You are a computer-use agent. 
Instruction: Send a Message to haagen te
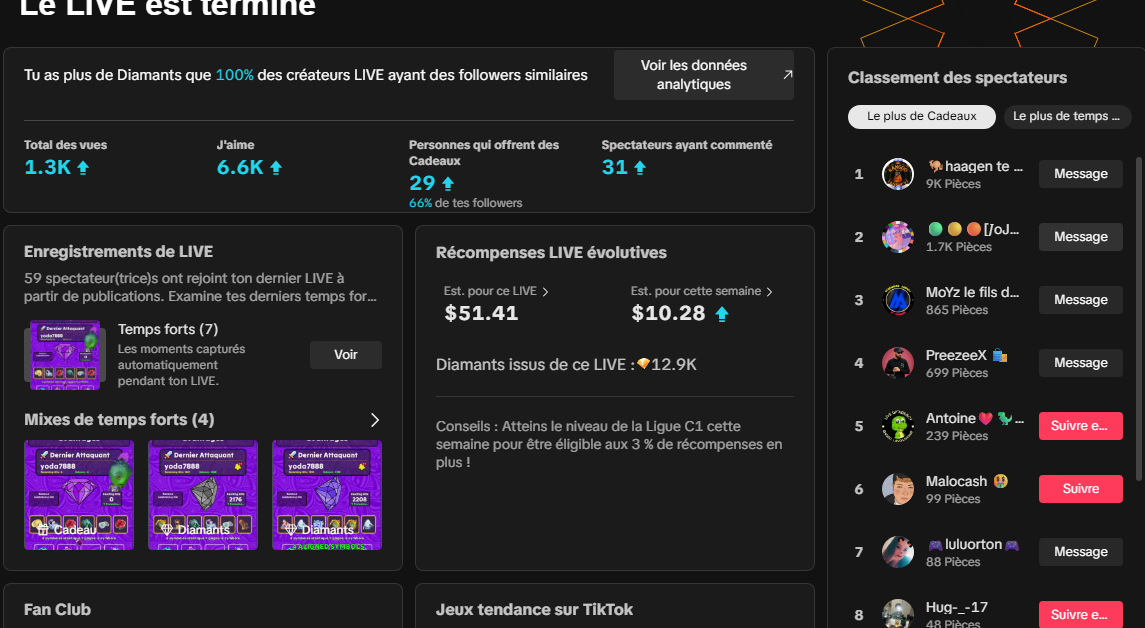[x=1080, y=174]
